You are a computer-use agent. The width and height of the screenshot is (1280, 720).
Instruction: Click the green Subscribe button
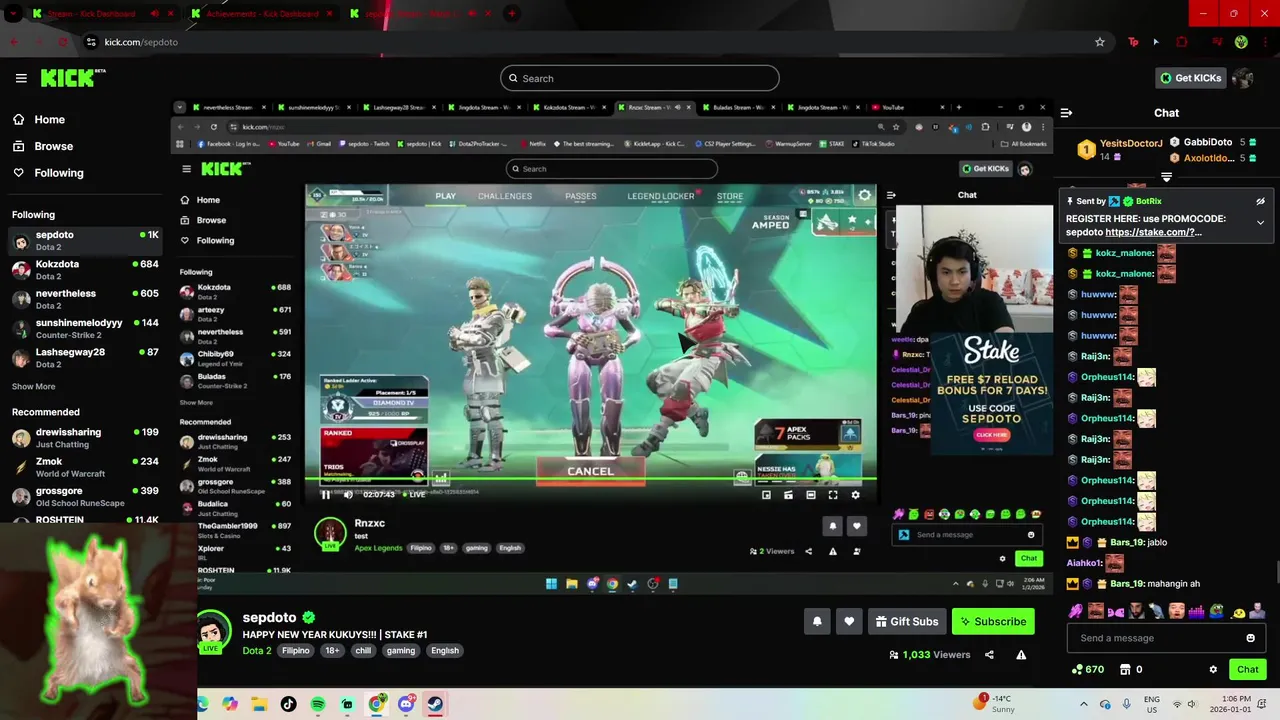pyautogui.click(x=993, y=621)
